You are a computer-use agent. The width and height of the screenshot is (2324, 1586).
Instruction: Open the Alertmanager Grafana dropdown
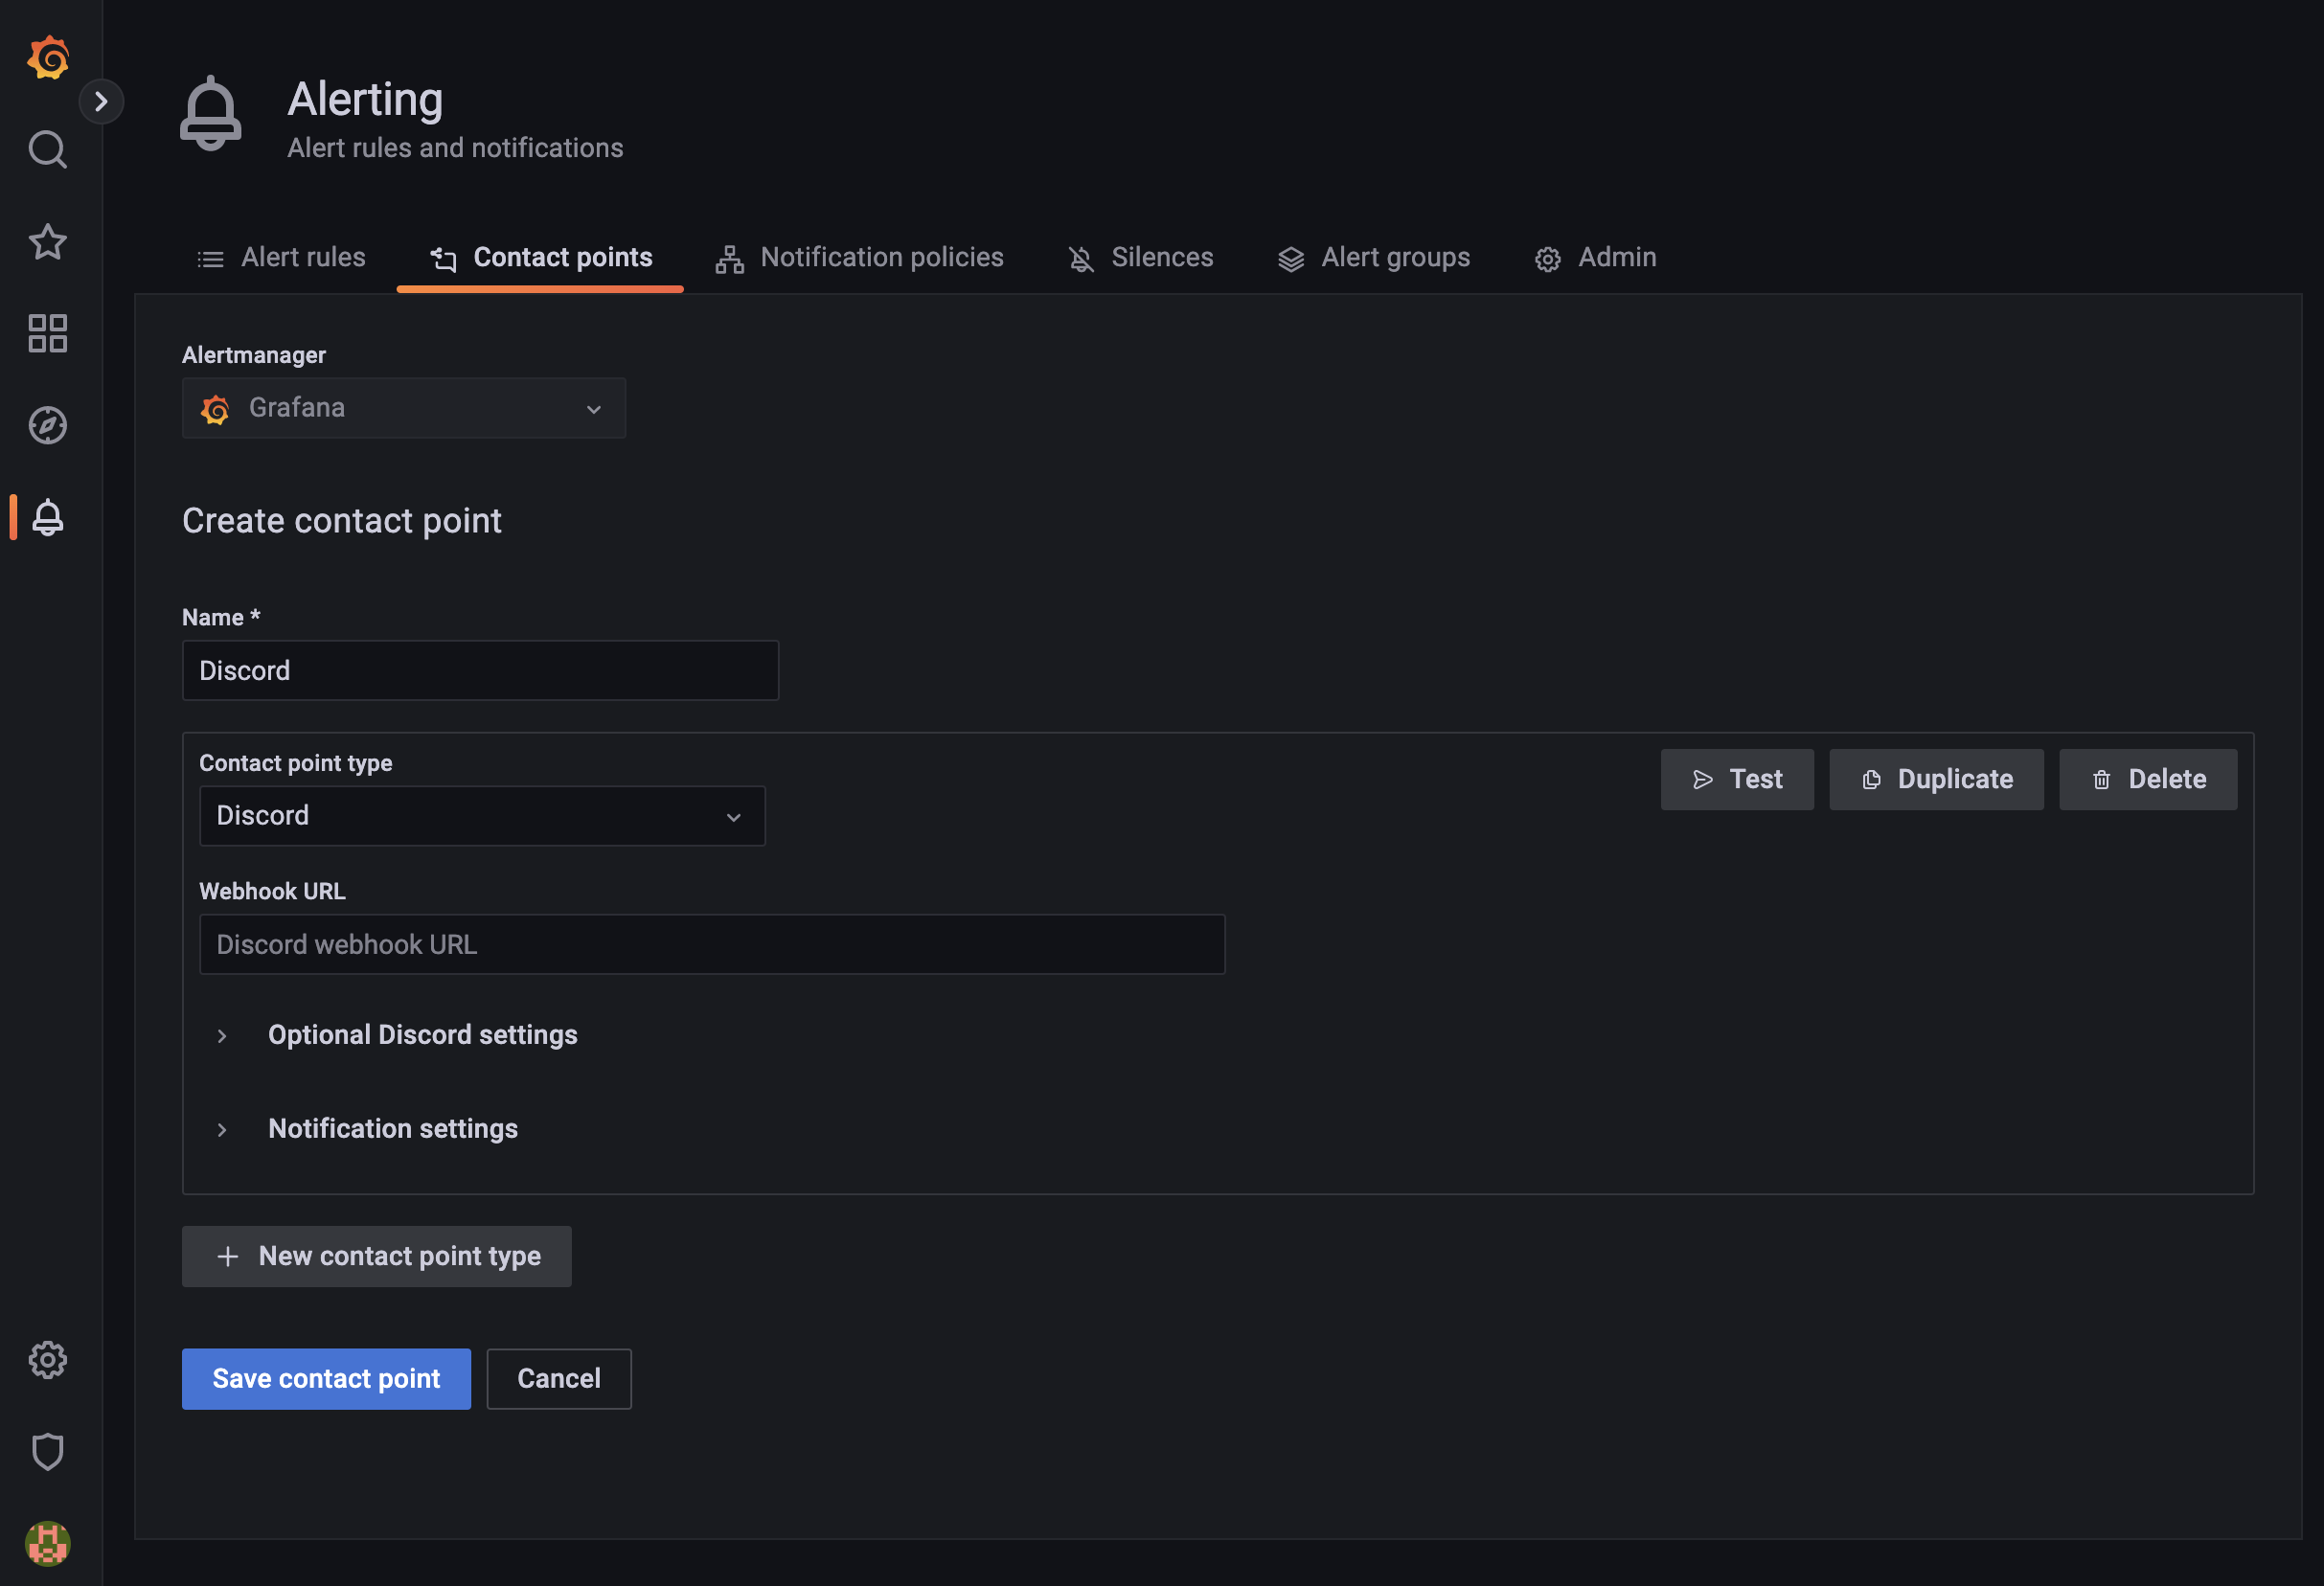pyautogui.click(x=403, y=408)
